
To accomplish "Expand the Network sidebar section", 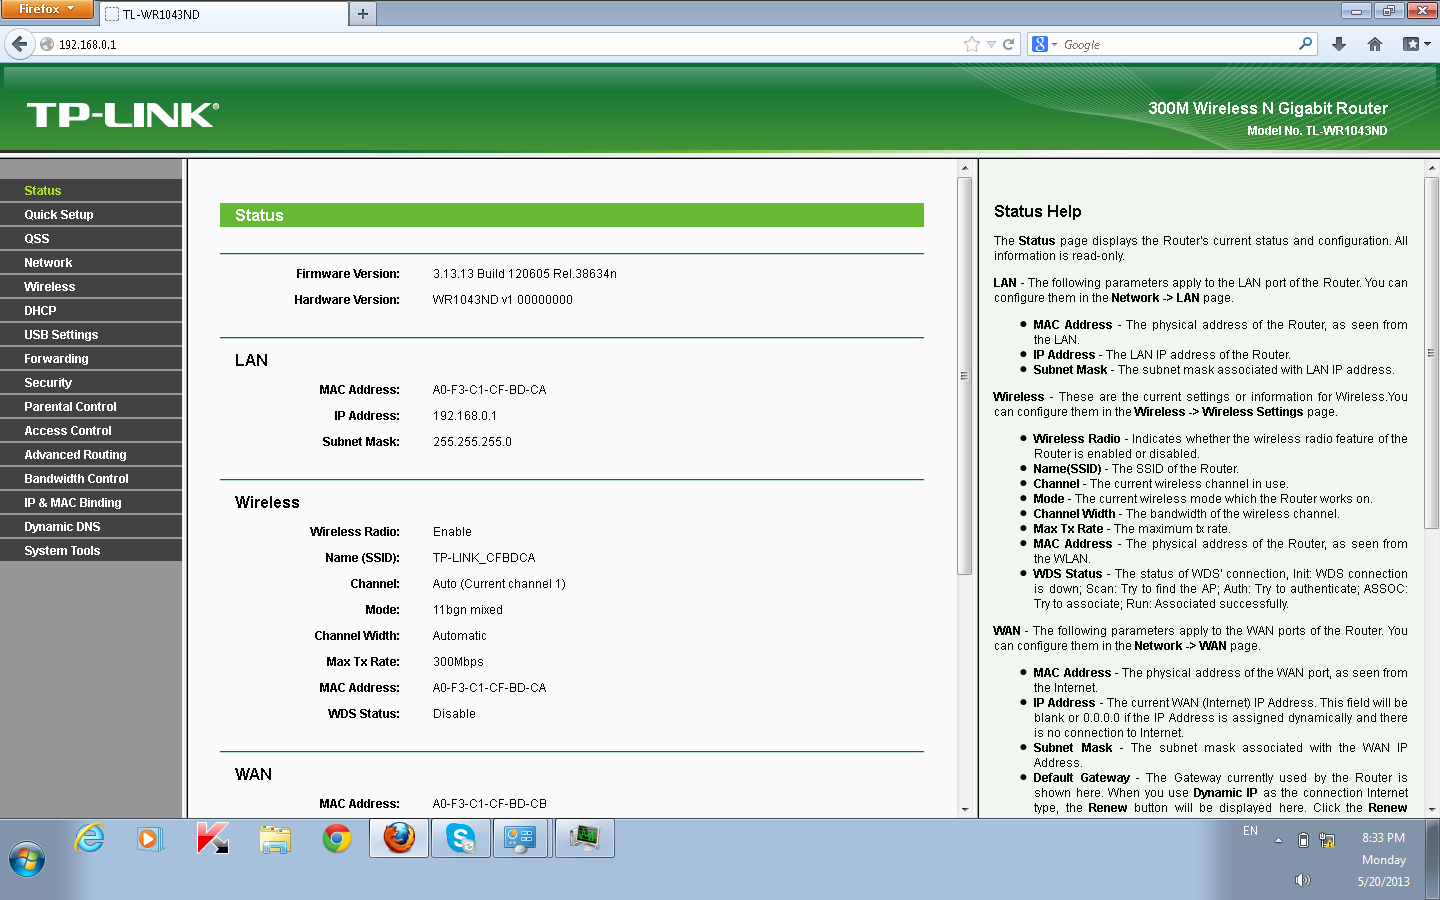I will (x=91, y=262).
